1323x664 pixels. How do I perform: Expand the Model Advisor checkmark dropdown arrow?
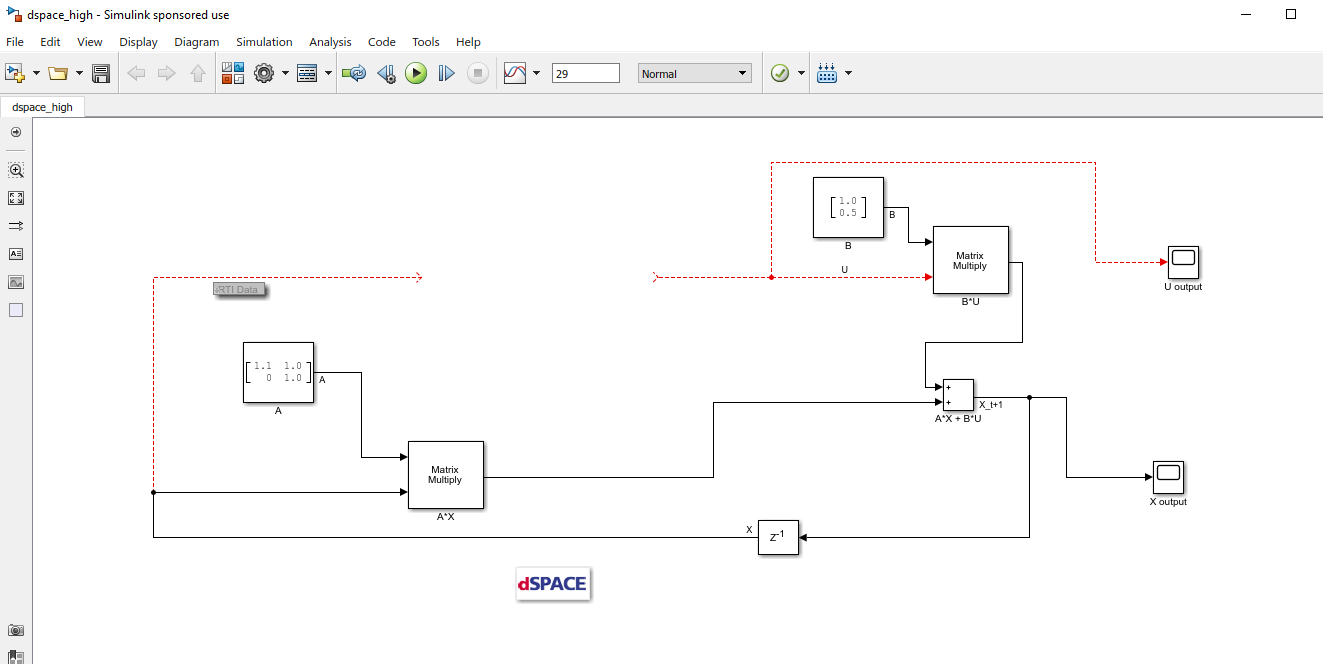click(801, 73)
